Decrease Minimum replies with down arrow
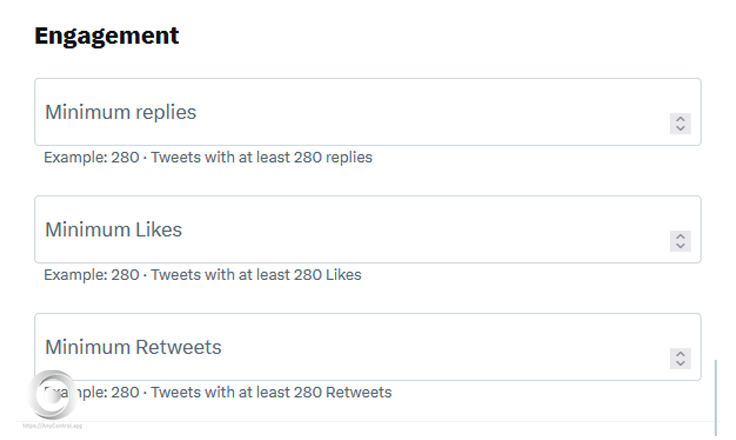This screenshot has width=736, height=440. click(x=680, y=128)
